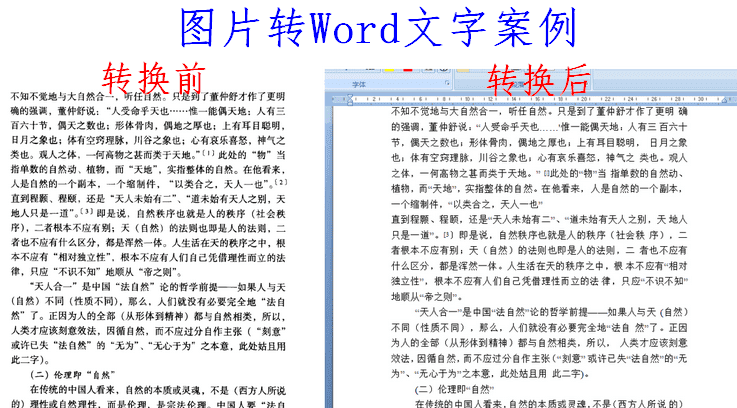This screenshot has height=408, width=737.
Task: Click the scanned line starting 律,只应 “不识不知”
Action: point(97,272)
